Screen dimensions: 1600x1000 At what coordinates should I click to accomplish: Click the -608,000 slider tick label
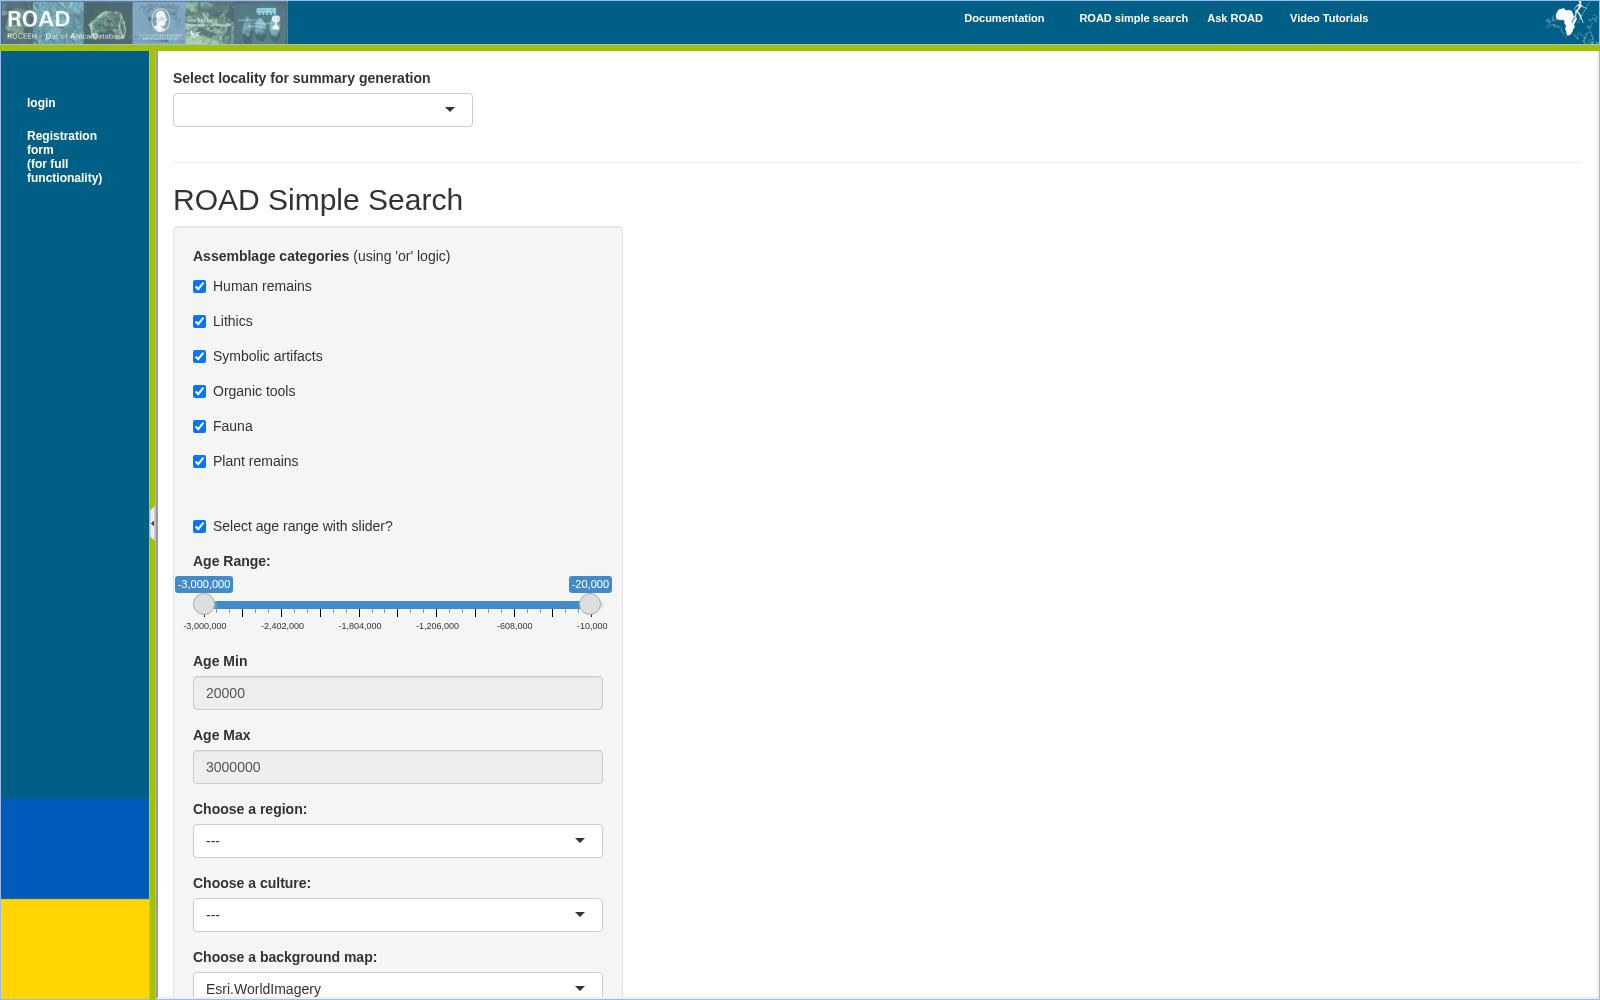515,626
